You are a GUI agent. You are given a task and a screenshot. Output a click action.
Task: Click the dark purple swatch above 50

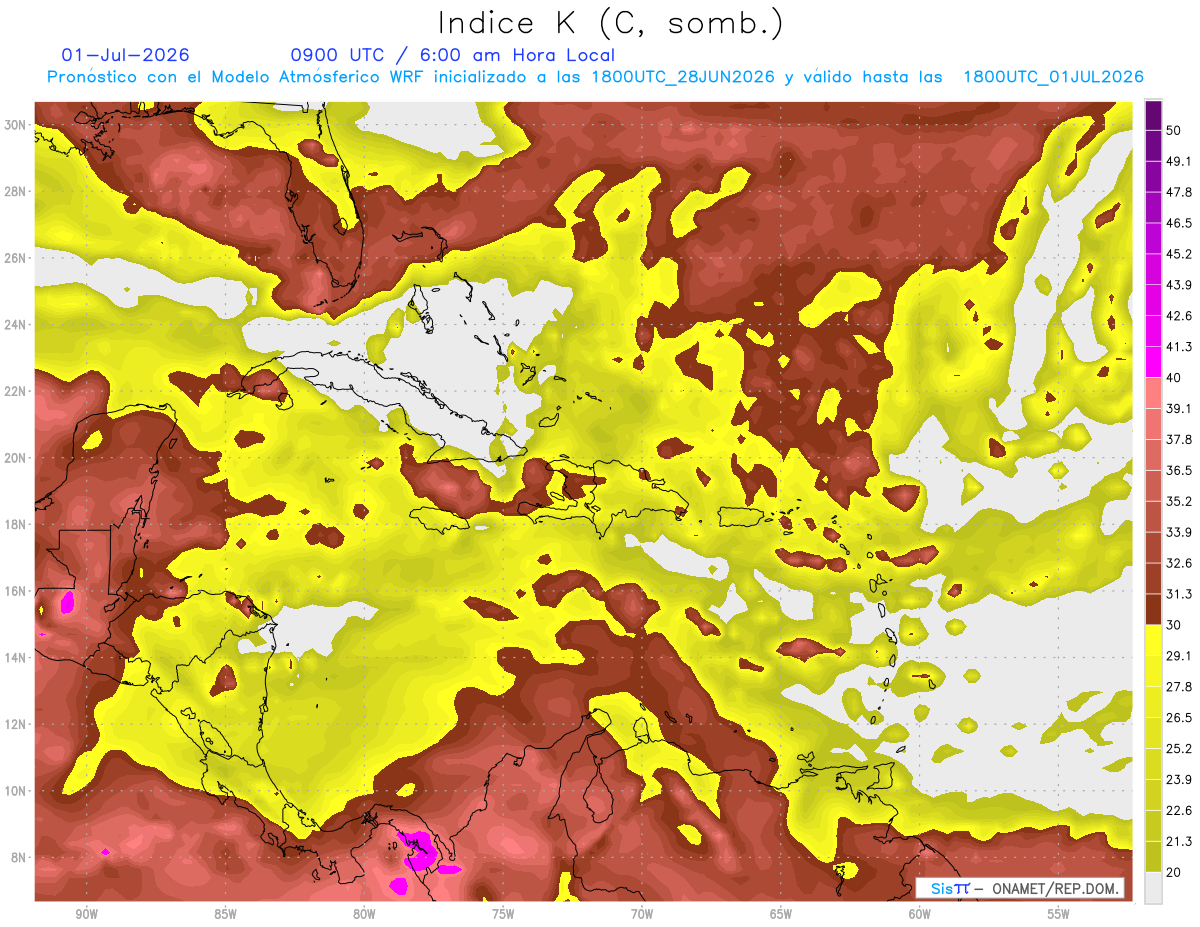click(1154, 116)
